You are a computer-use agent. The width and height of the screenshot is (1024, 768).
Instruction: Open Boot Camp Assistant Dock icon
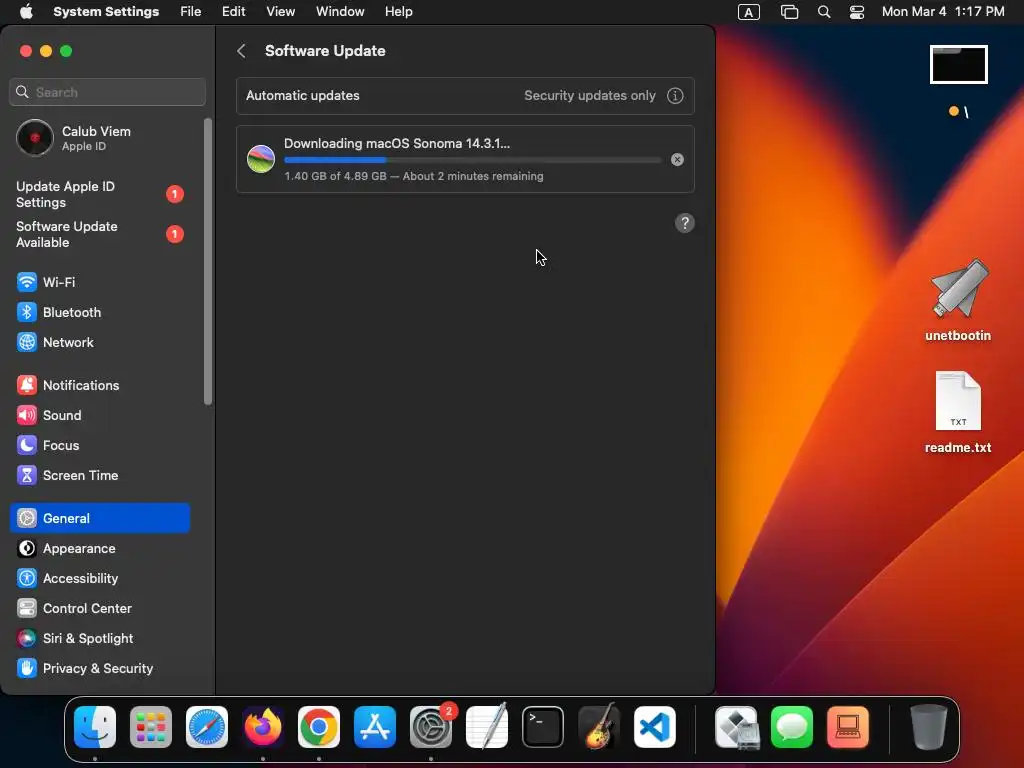pos(737,727)
